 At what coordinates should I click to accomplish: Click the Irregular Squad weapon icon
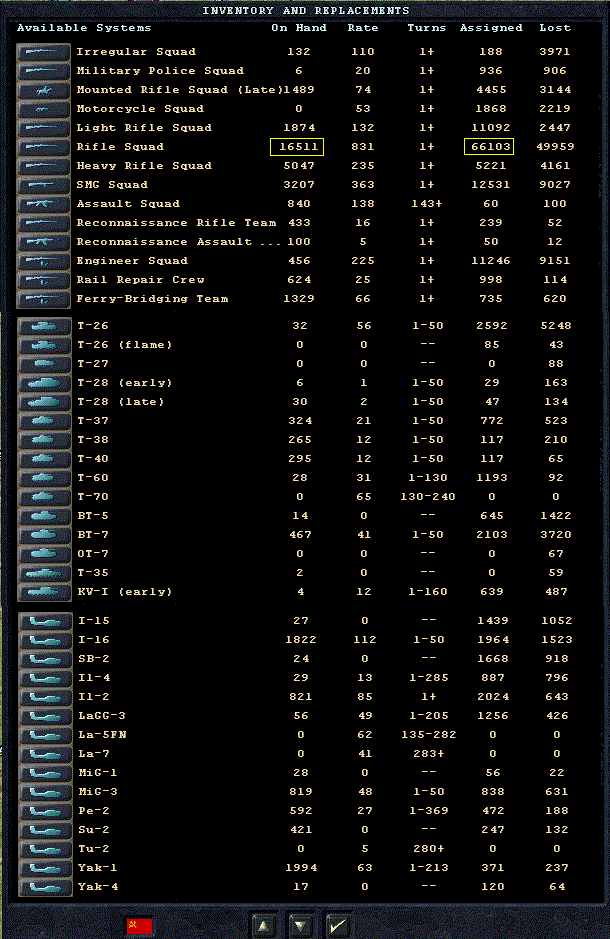(44, 52)
